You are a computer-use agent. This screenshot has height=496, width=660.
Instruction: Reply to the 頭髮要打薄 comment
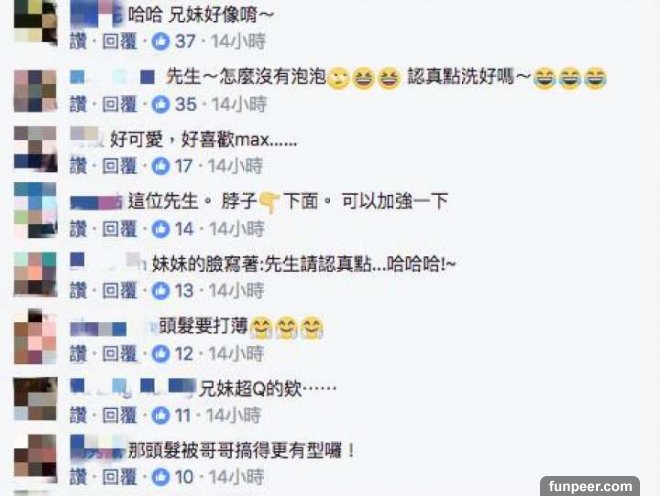120,354
